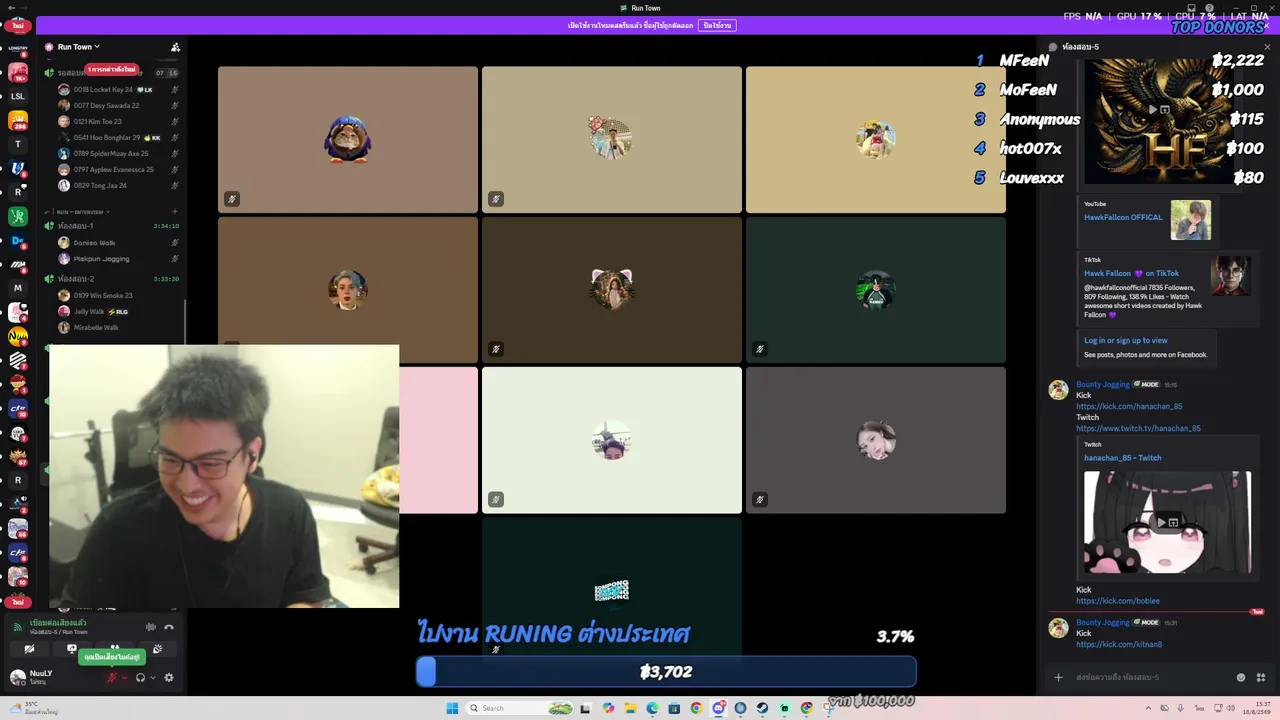Viewport: 1280px width, 720px height.
Task: Open the Hawk Fallcon on TikTok link
Action: 1131,273
